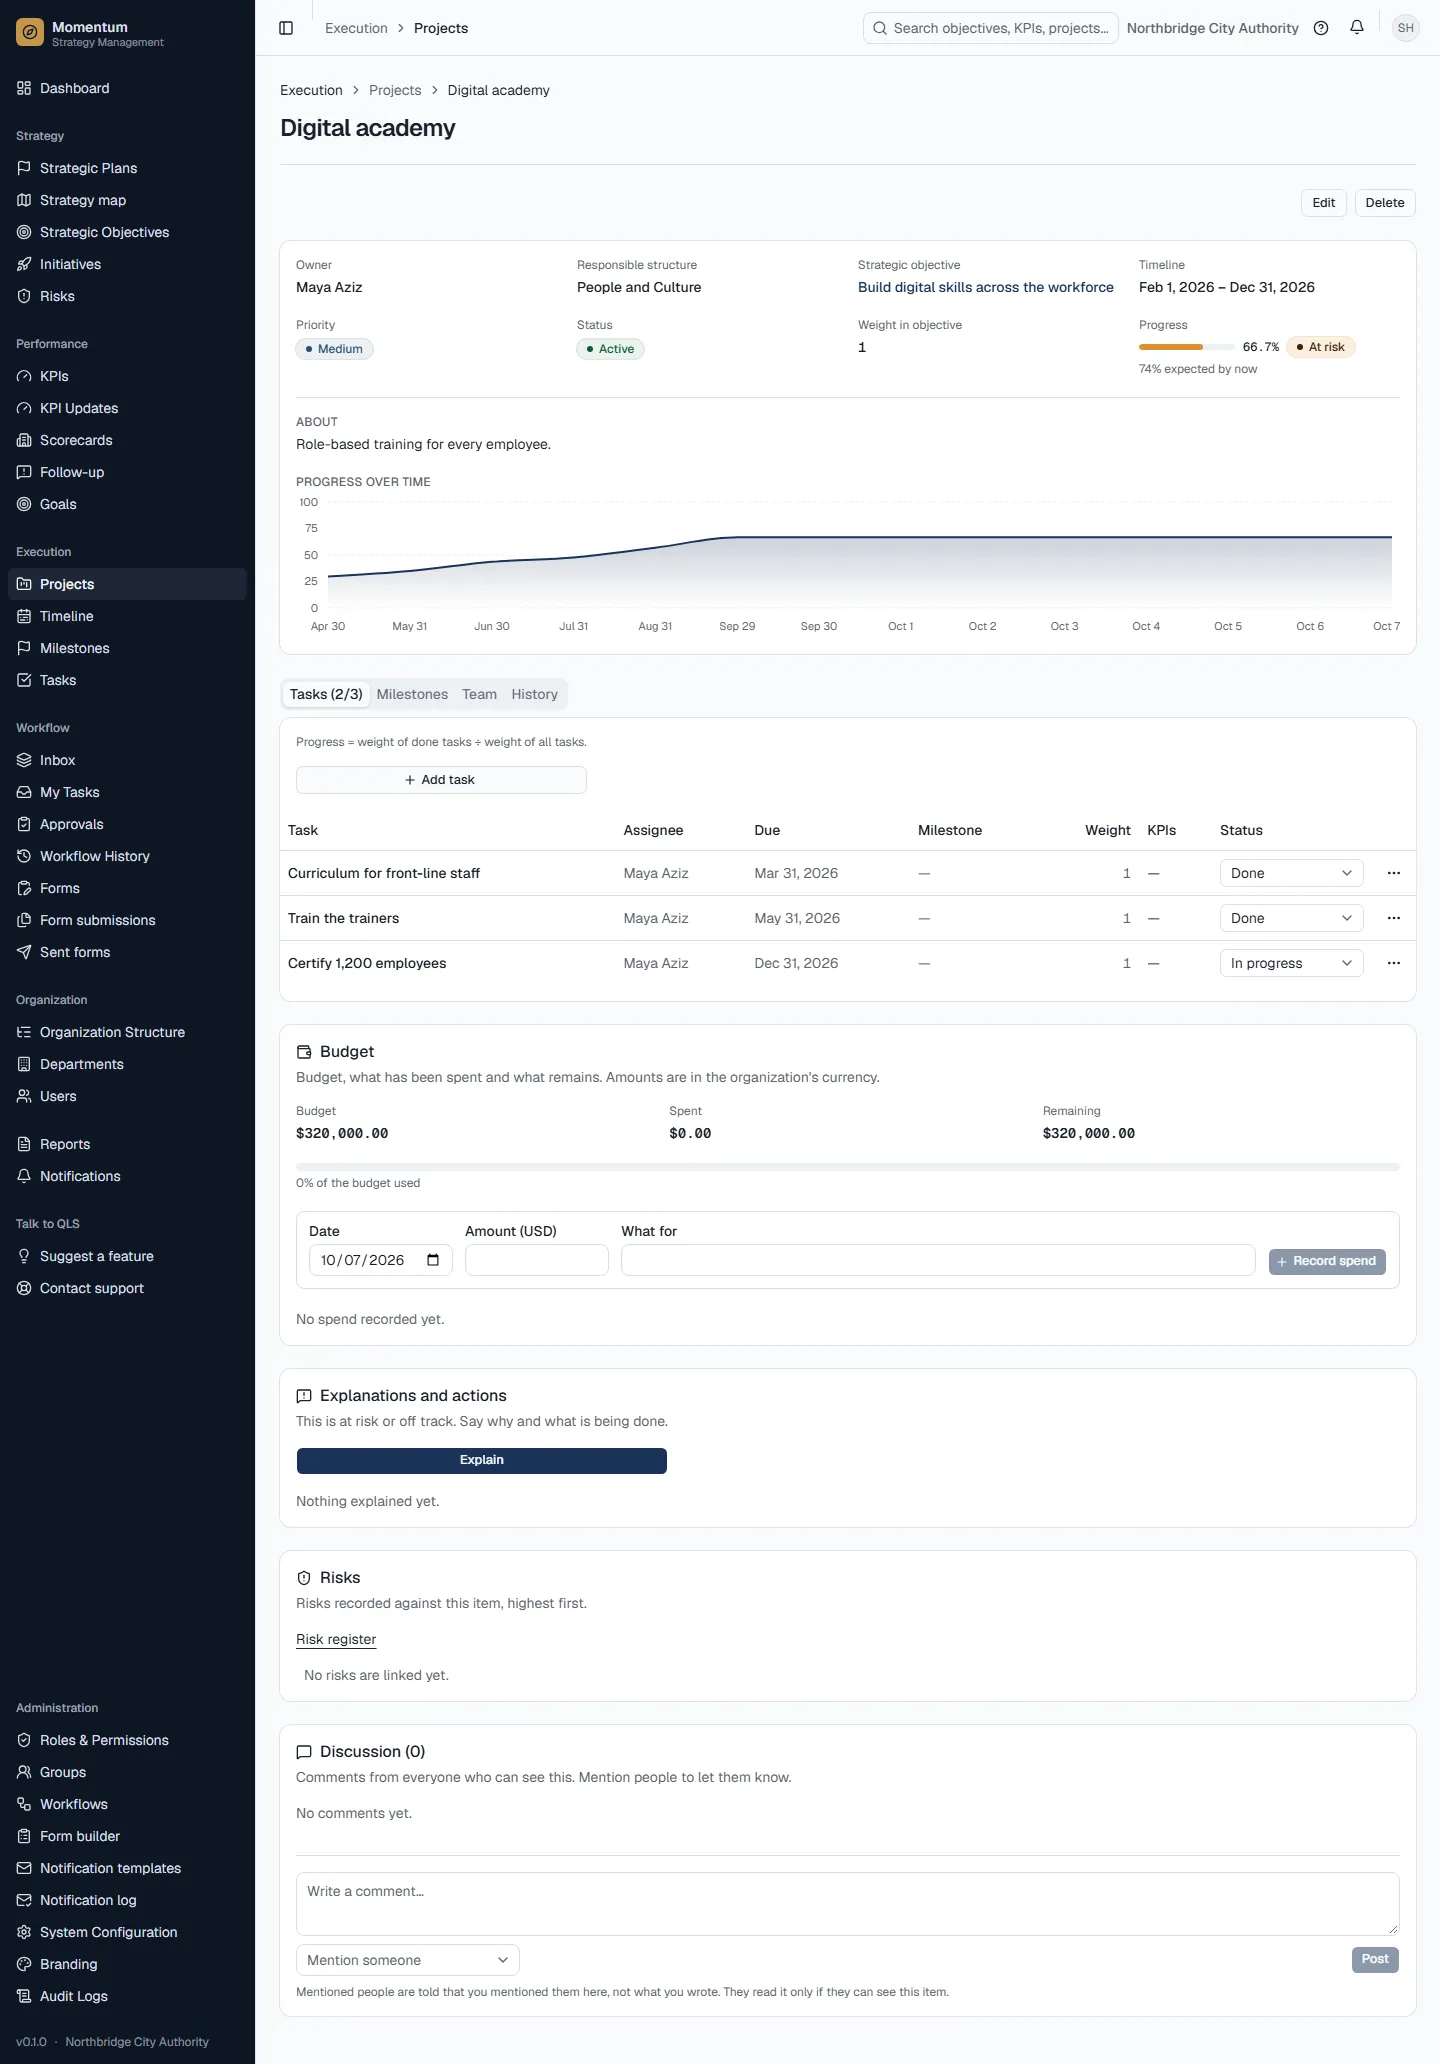Click the Explain button
Viewport: 1440px width, 2064px height.
pos(482,1460)
